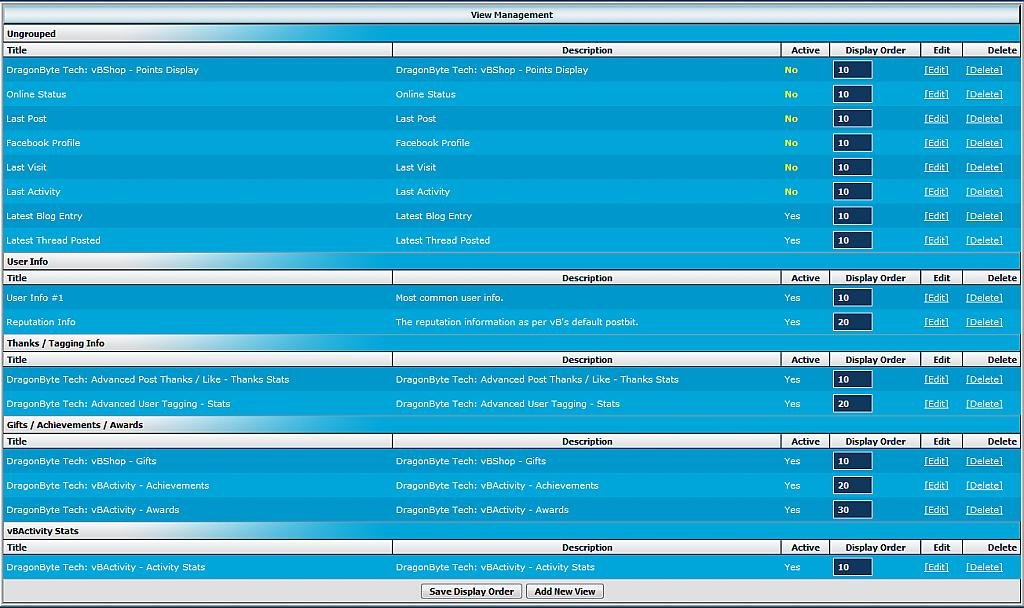Delete the Facebook Profile view
This screenshot has width=1024, height=608.
pos(984,143)
